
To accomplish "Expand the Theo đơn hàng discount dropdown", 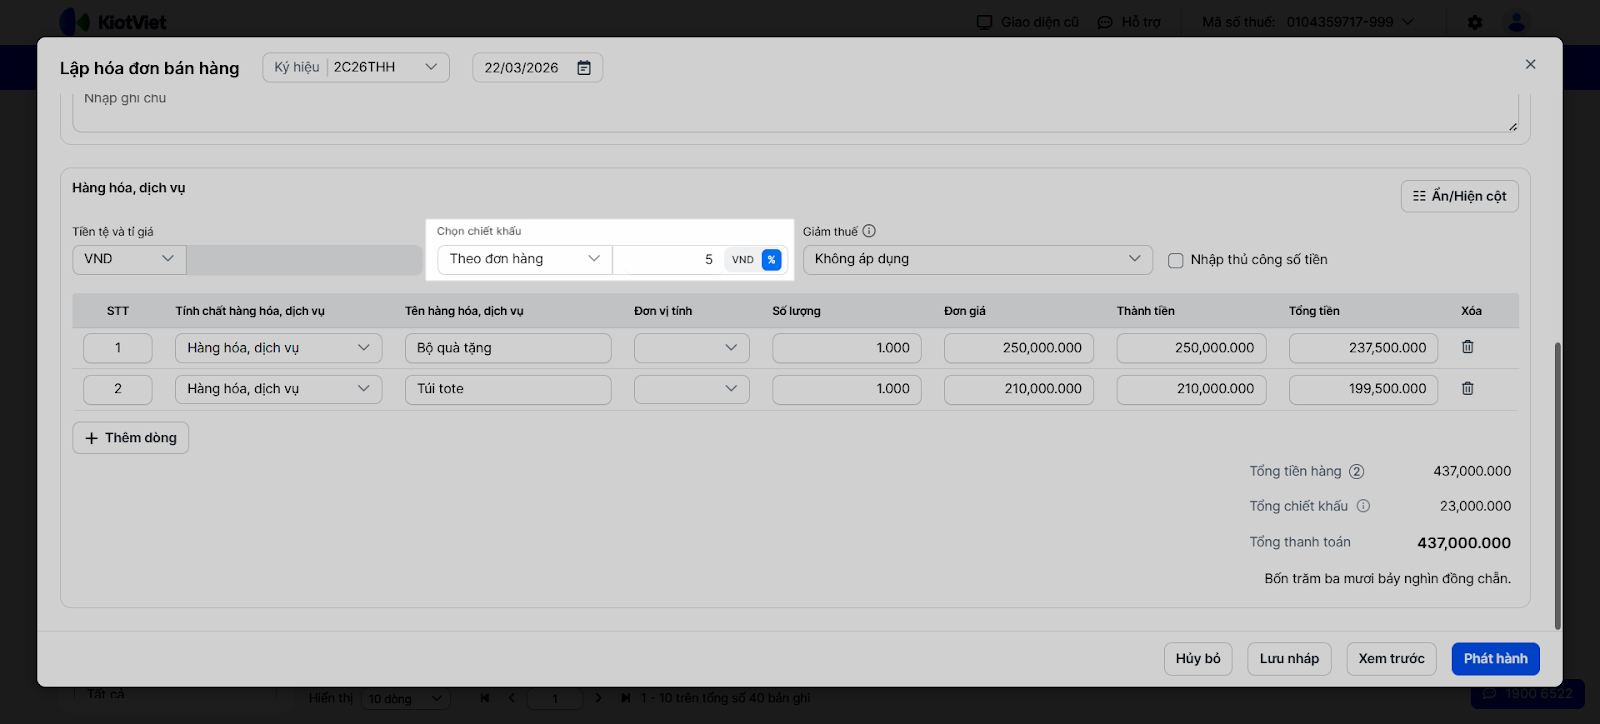I will [x=524, y=259].
